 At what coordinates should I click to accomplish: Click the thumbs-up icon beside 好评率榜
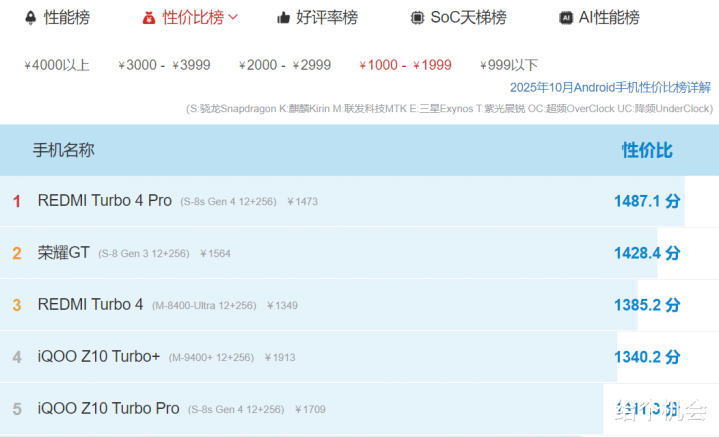click(x=283, y=18)
